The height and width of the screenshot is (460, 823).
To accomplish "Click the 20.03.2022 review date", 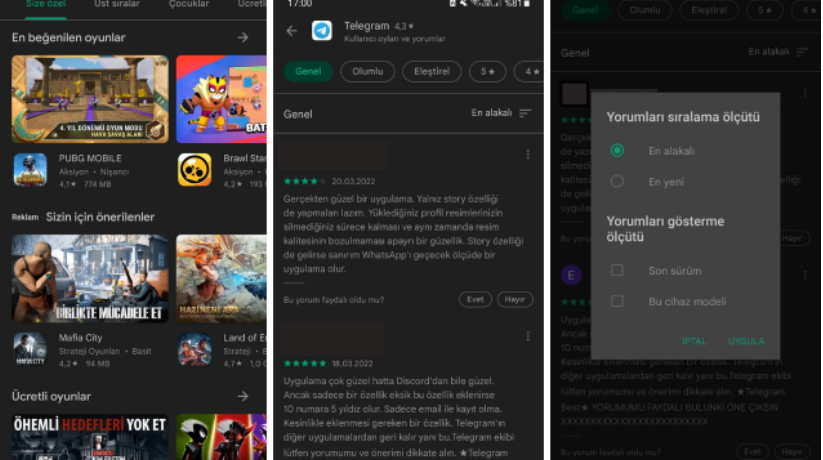I will coord(353,181).
